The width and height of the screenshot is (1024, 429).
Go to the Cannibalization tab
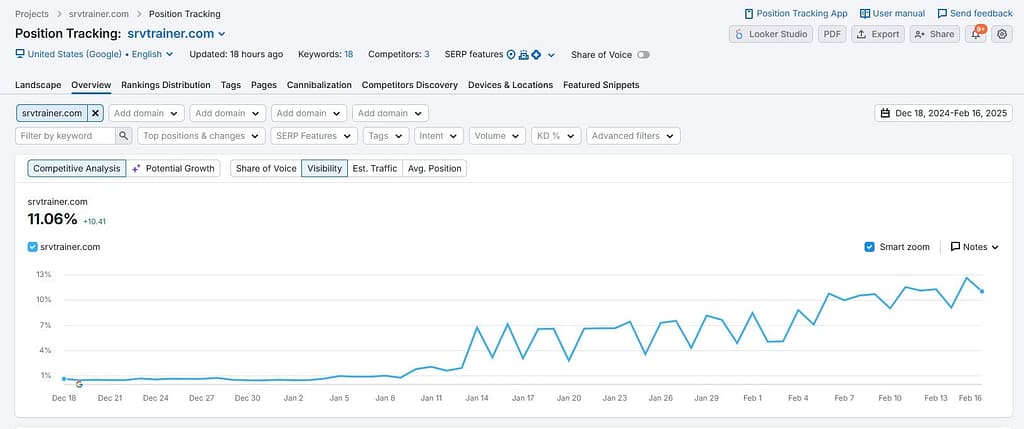319,85
